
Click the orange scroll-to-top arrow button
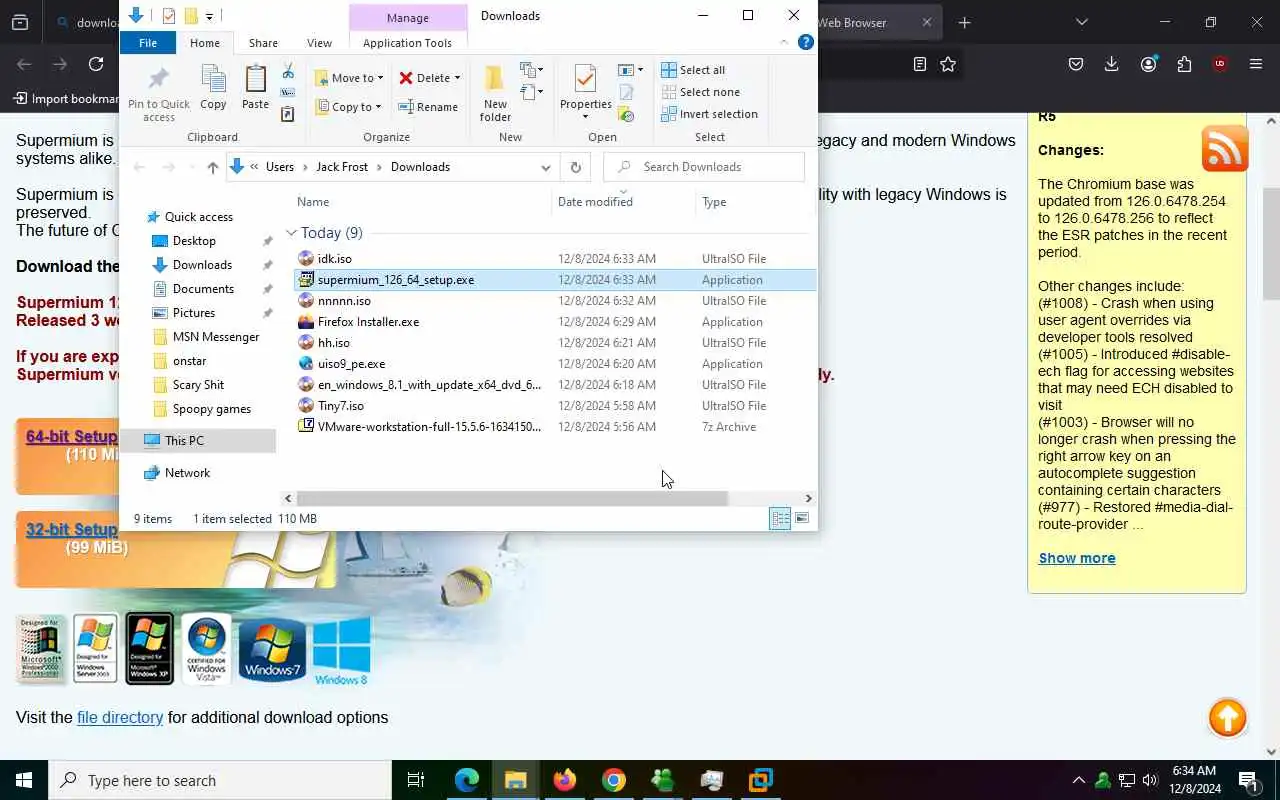coord(1227,718)
